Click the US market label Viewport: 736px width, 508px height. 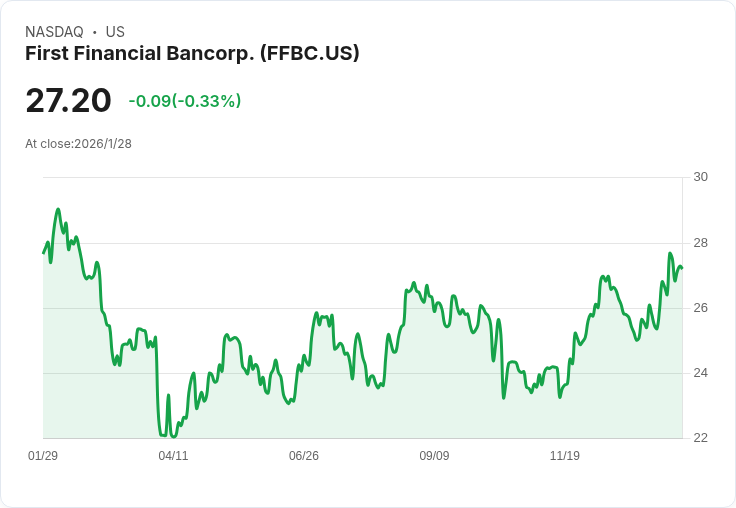pos(115,32)
